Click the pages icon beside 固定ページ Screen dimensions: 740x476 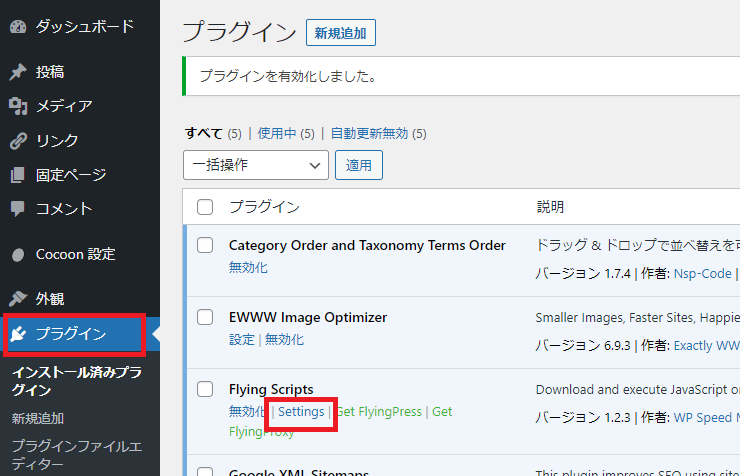tap(18, 175)
